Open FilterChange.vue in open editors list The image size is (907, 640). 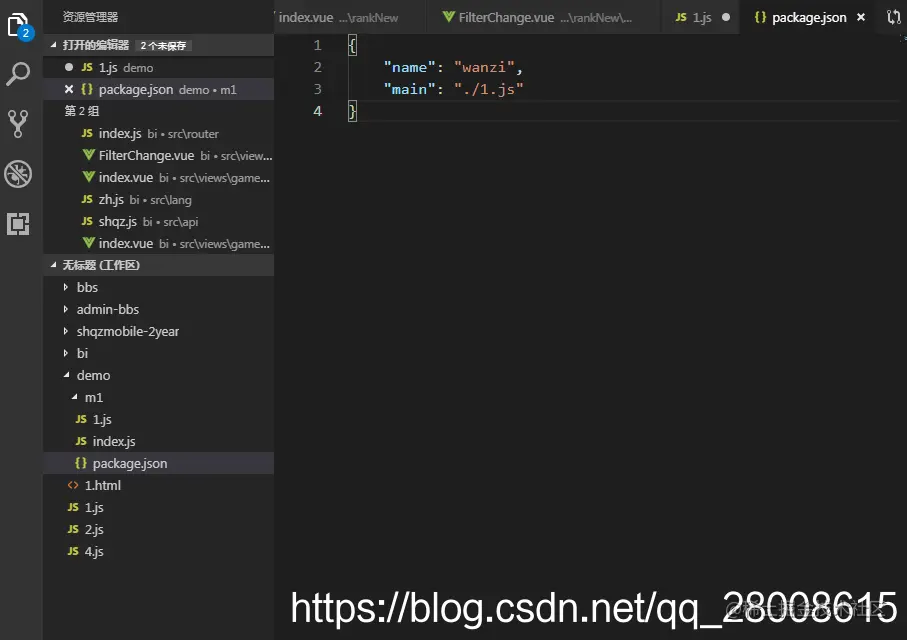click(x=158, y=155)
